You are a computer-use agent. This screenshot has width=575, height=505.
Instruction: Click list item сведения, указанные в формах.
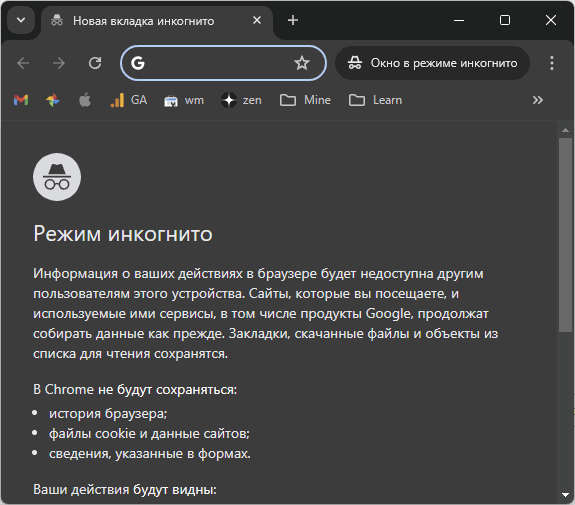click(150, 454)
